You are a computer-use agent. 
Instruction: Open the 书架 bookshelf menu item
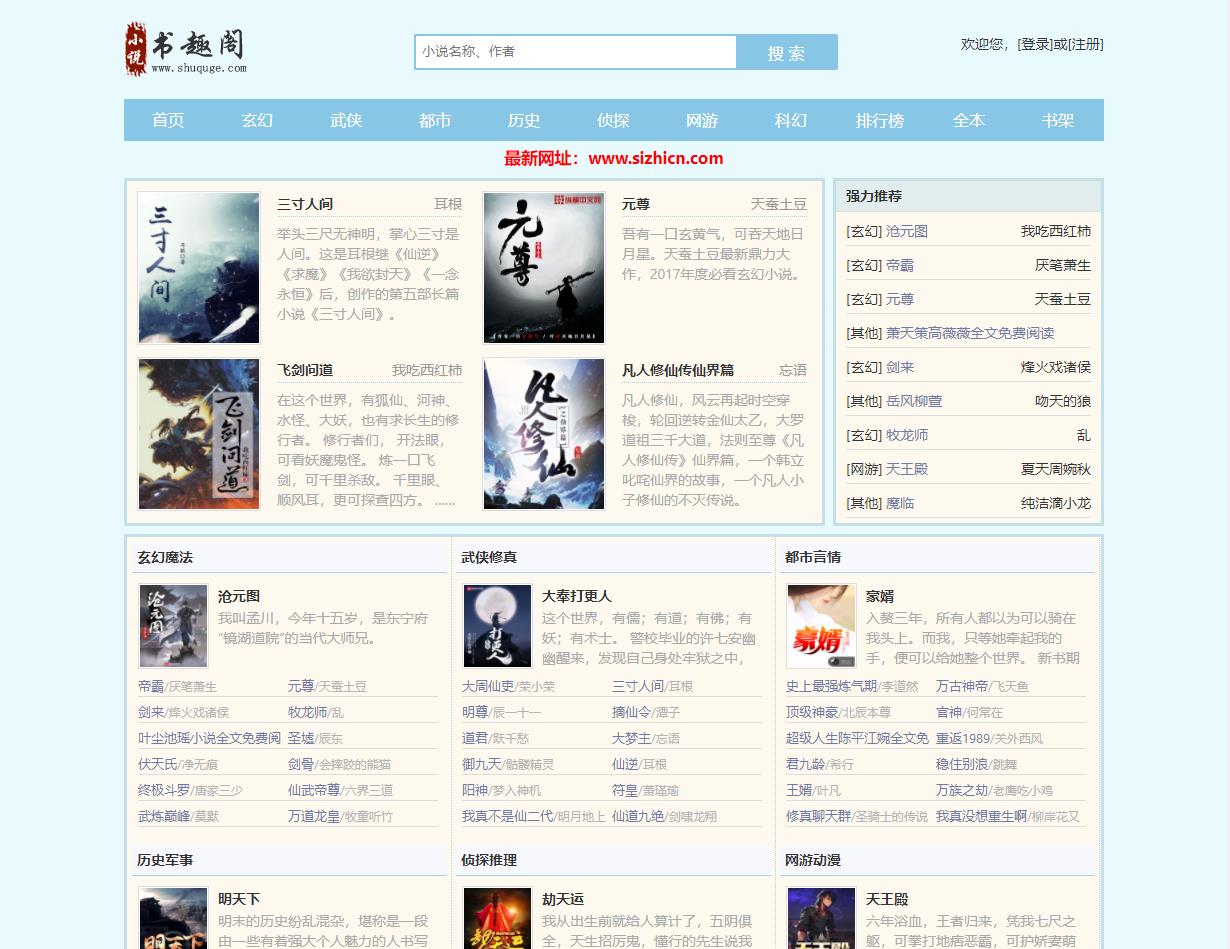pyautogui.click(x=1057, y=120)
